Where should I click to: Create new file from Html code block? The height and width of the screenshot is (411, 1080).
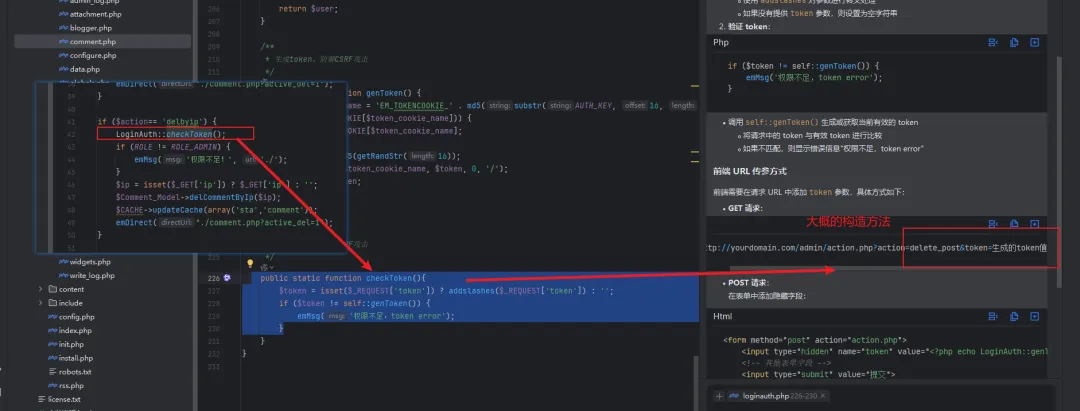1035,317
